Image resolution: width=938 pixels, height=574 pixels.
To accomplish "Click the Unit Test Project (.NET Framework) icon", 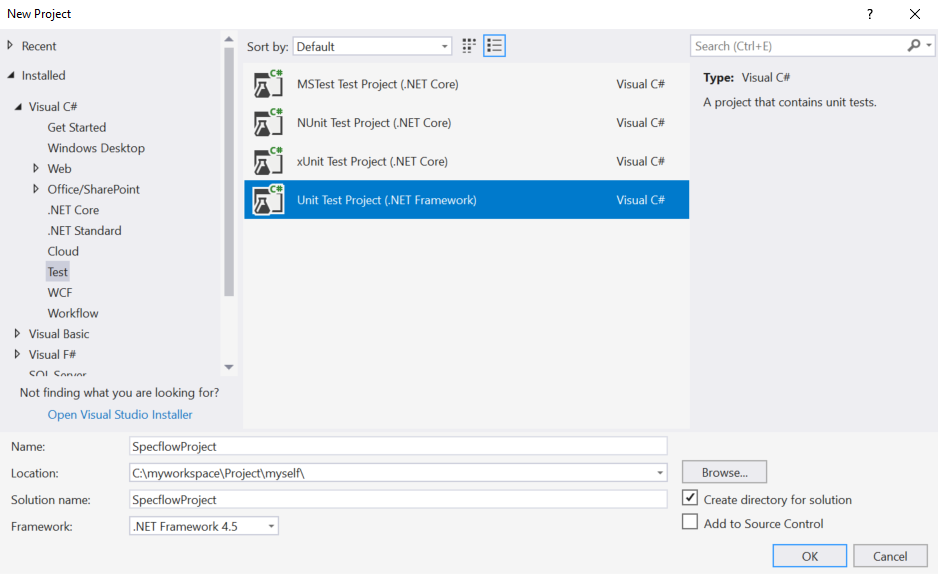I will 268,200.
